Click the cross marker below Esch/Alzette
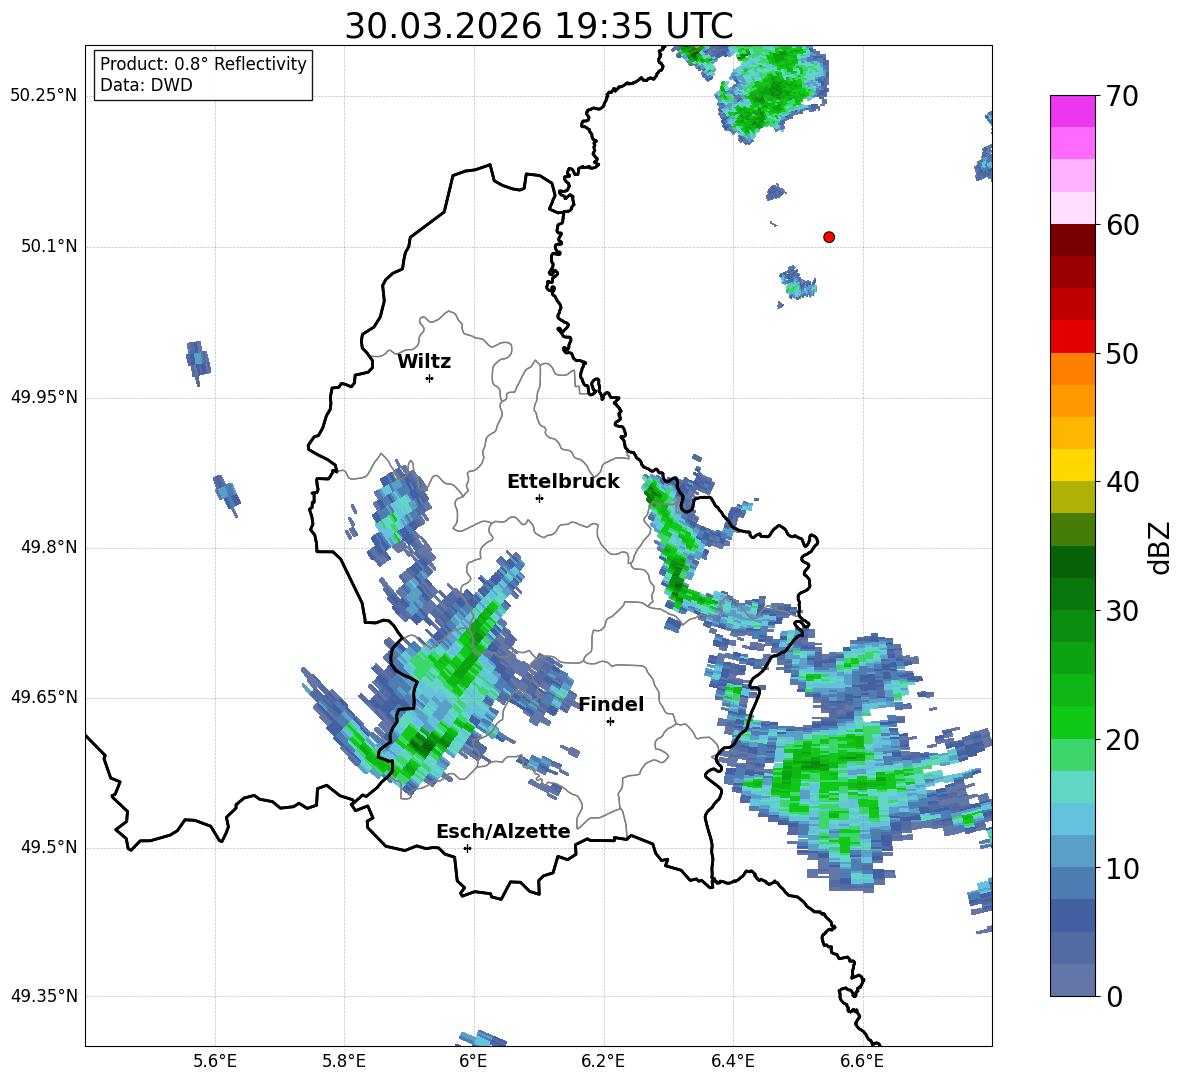This screenshot has width=1184, height=1081. 467,848
